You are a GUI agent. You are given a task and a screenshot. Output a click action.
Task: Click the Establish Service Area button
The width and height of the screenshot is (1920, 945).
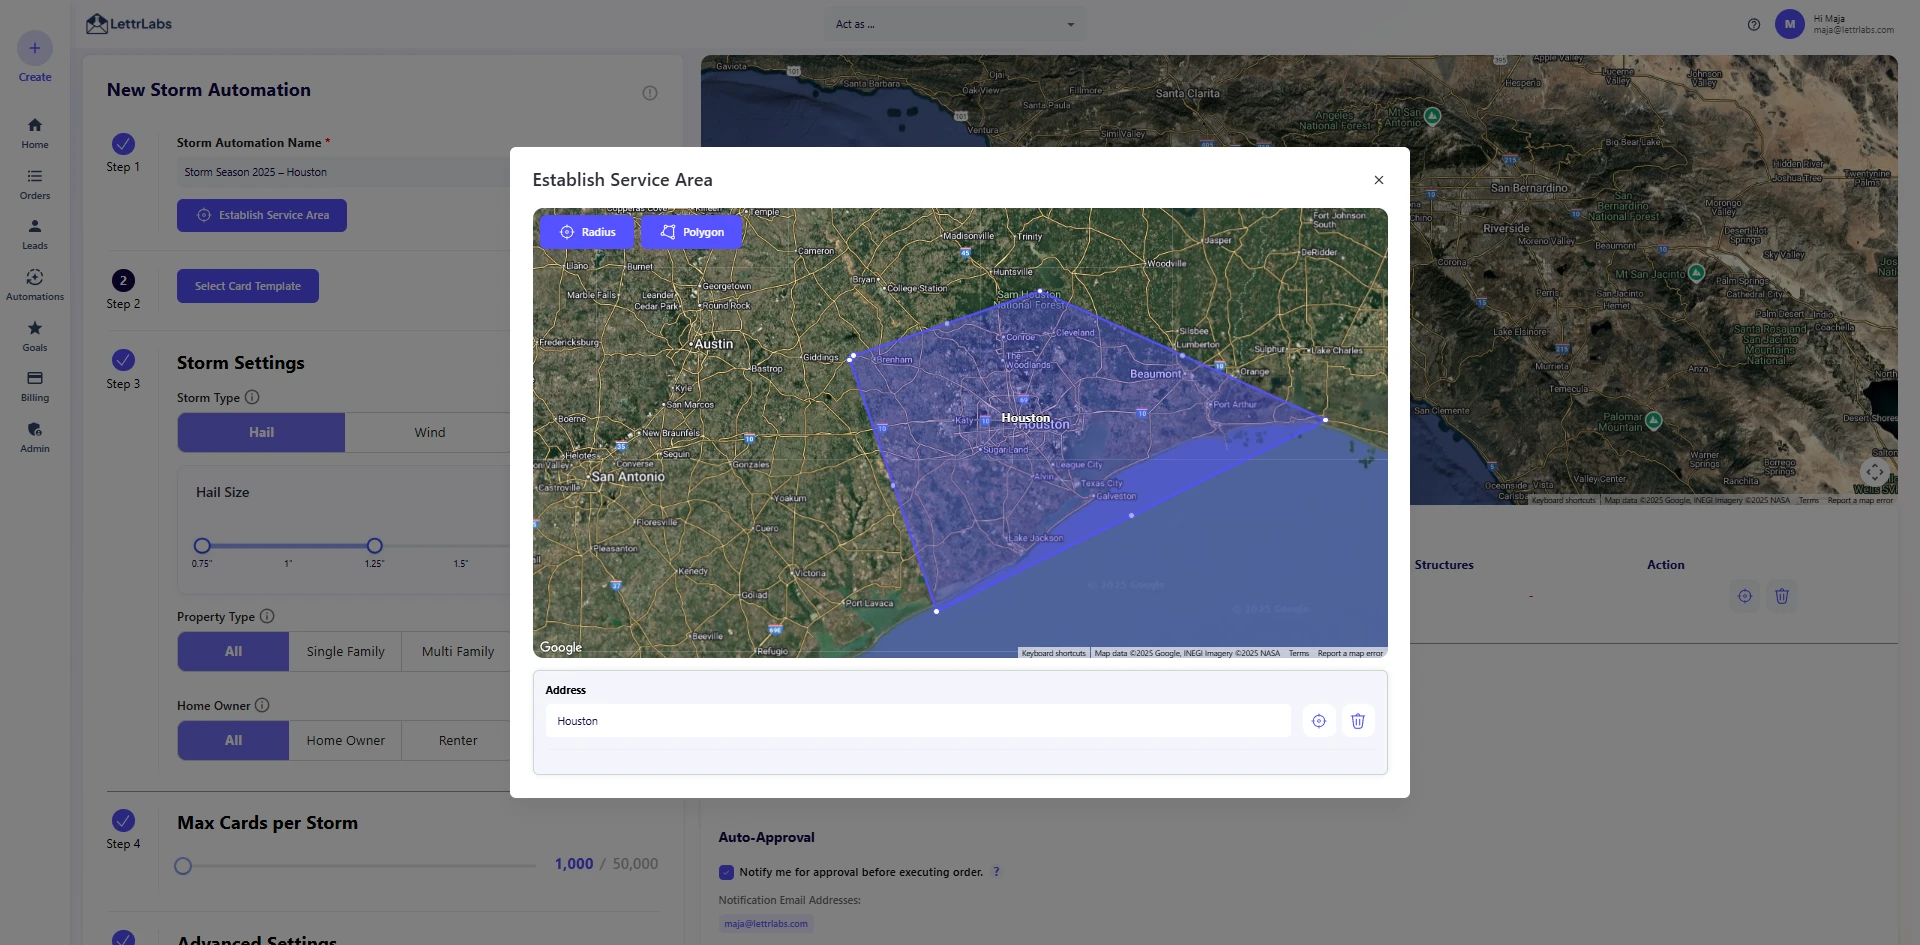coord(262,215)
